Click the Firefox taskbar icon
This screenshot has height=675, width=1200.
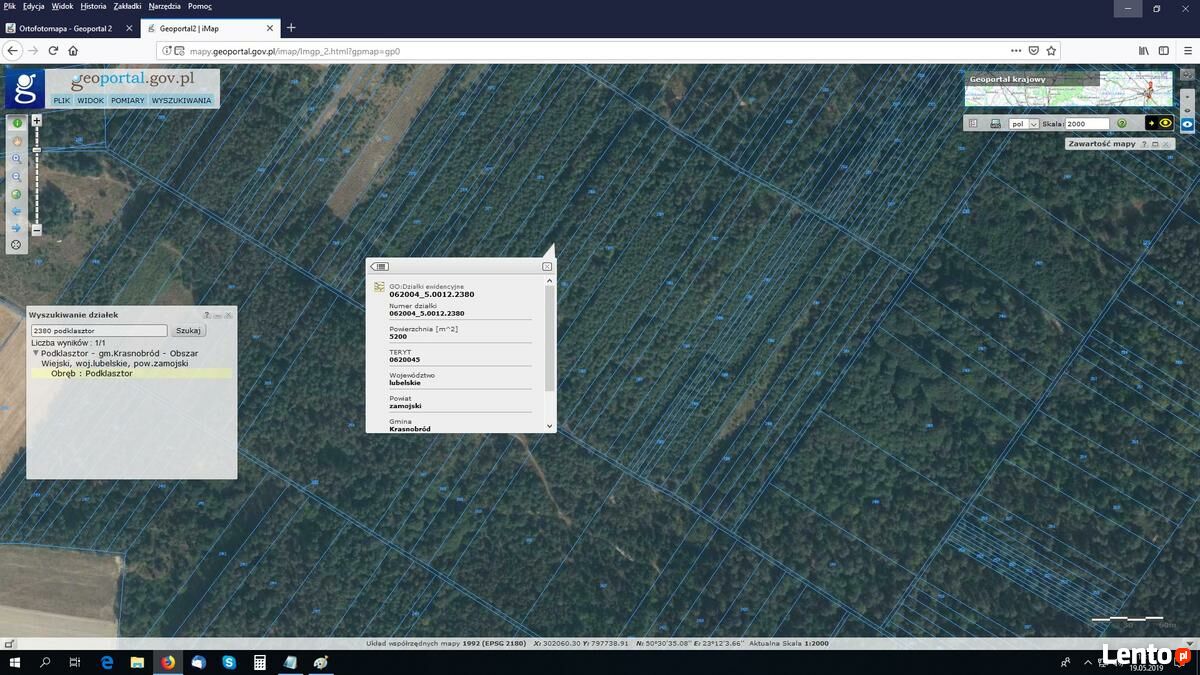pyautogui.click(x=168, y=662)
